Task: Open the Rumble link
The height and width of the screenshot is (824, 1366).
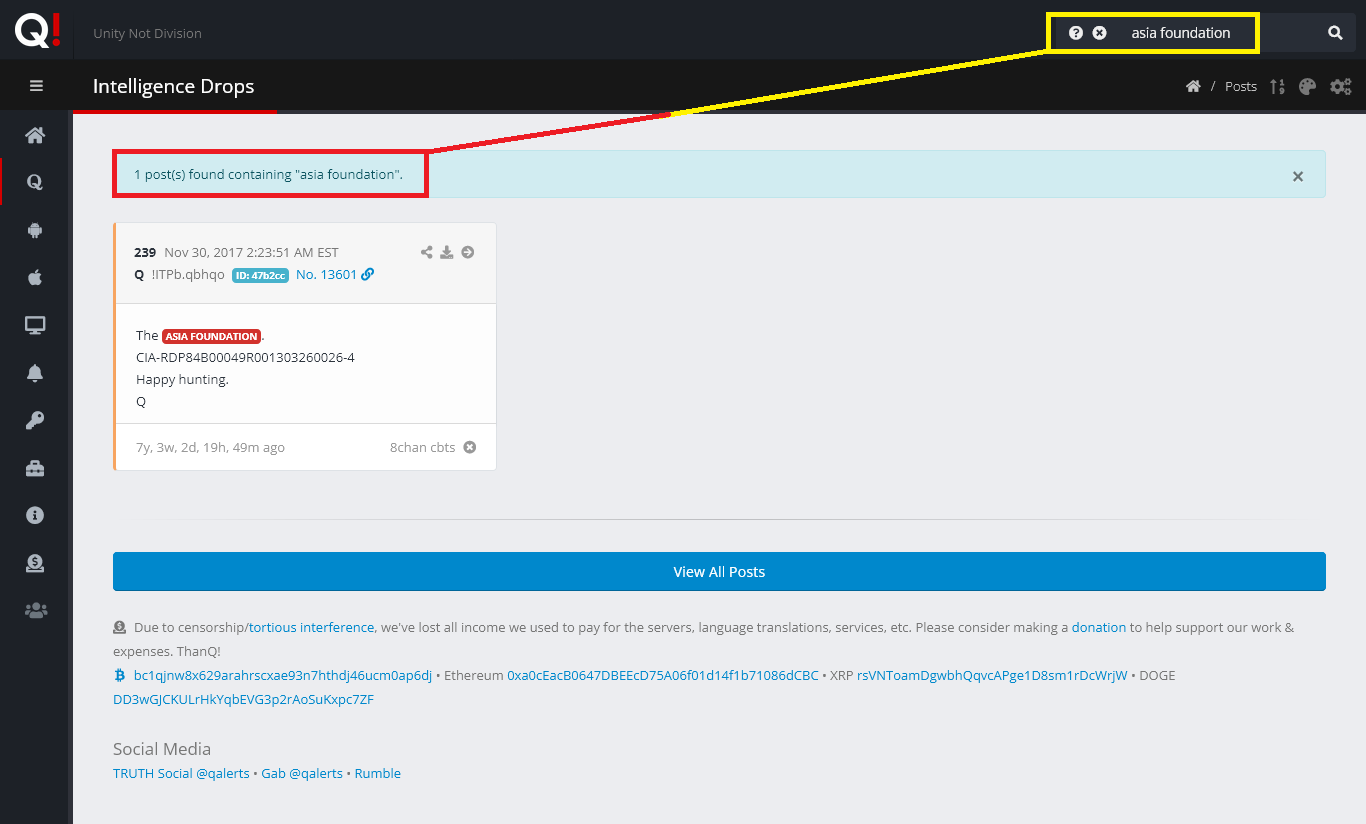Action: point(378,773)
